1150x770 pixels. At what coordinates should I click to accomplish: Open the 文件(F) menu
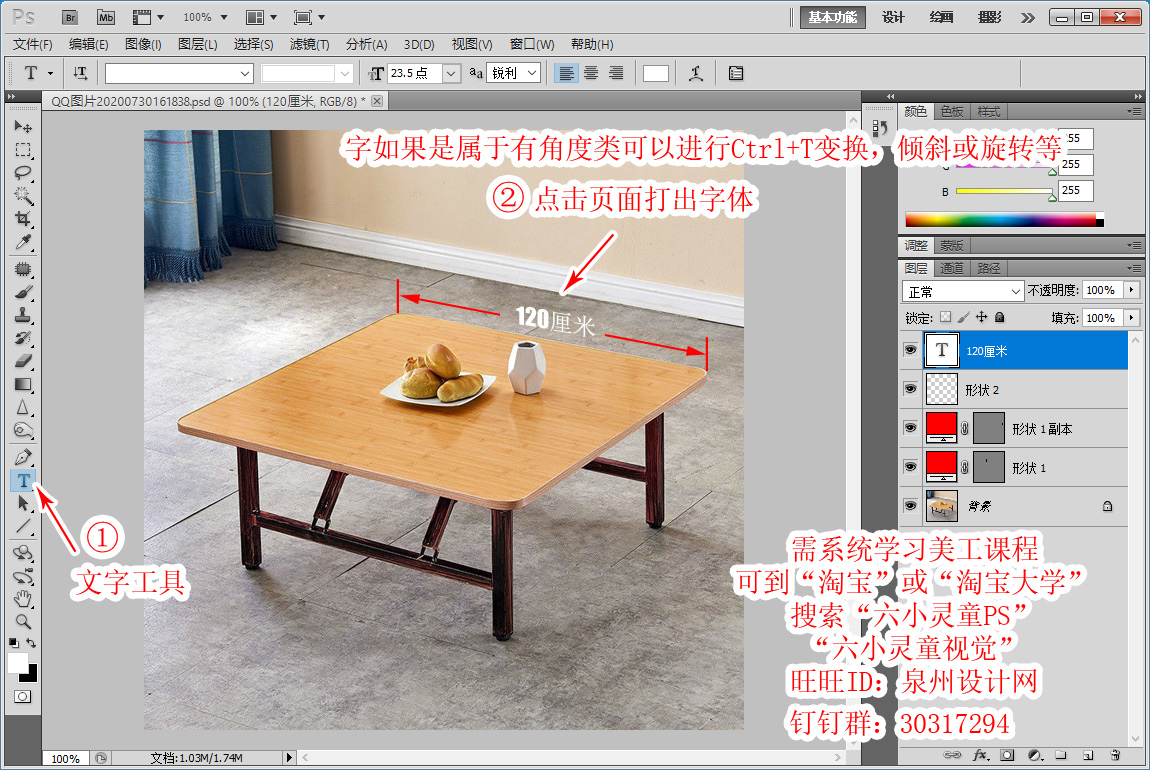click(x=33, y=45)
